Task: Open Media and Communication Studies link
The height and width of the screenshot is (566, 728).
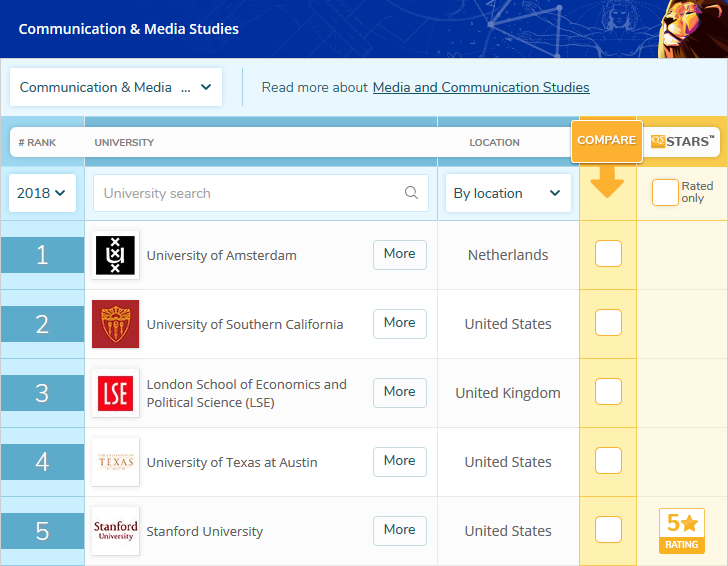Action: [481, 87]
